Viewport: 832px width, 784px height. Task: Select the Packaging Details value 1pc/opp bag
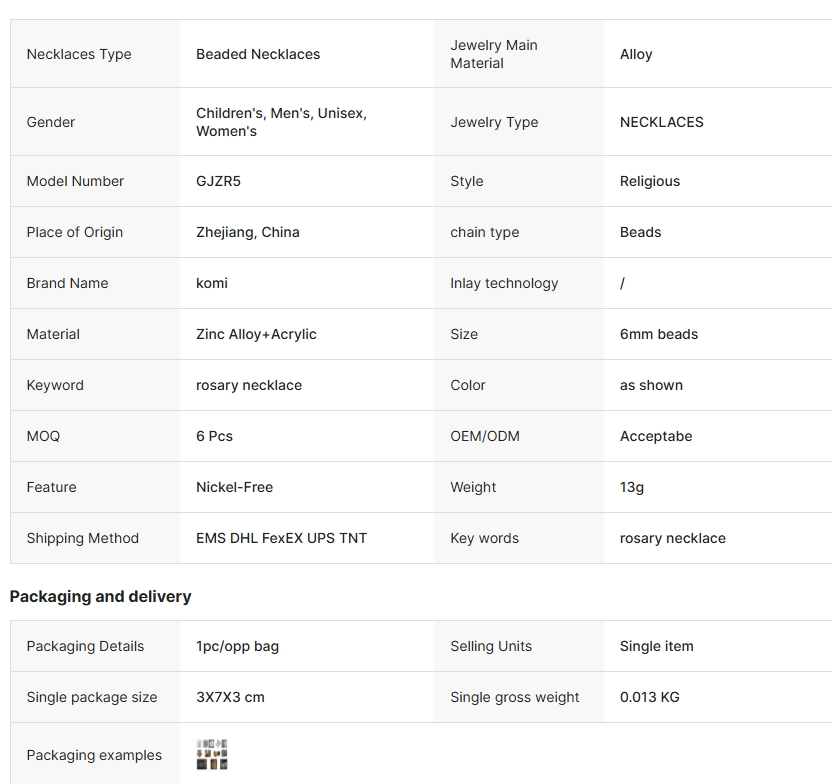point(237,646)
